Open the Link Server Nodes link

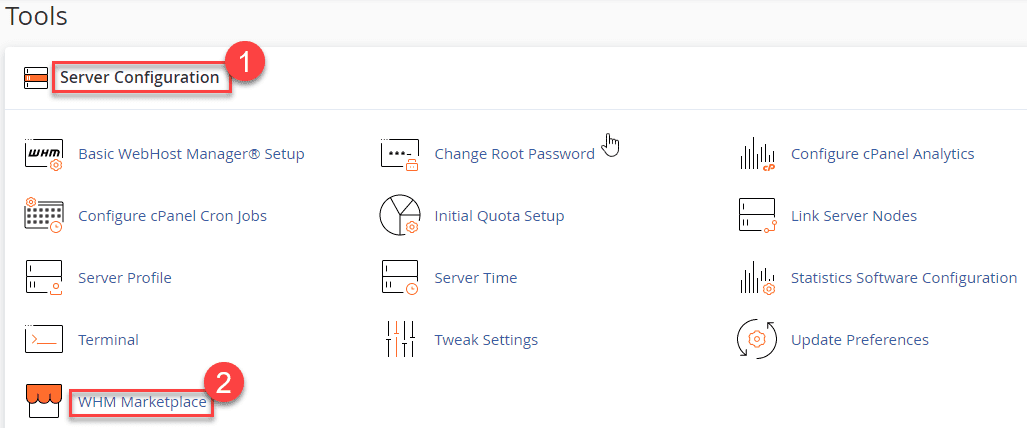854,216
